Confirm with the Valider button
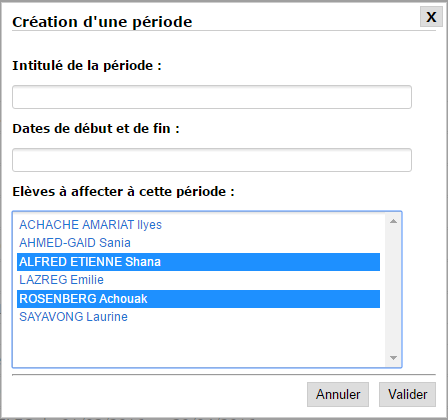This screenshot has height=420, width=448. pos(407,394)
